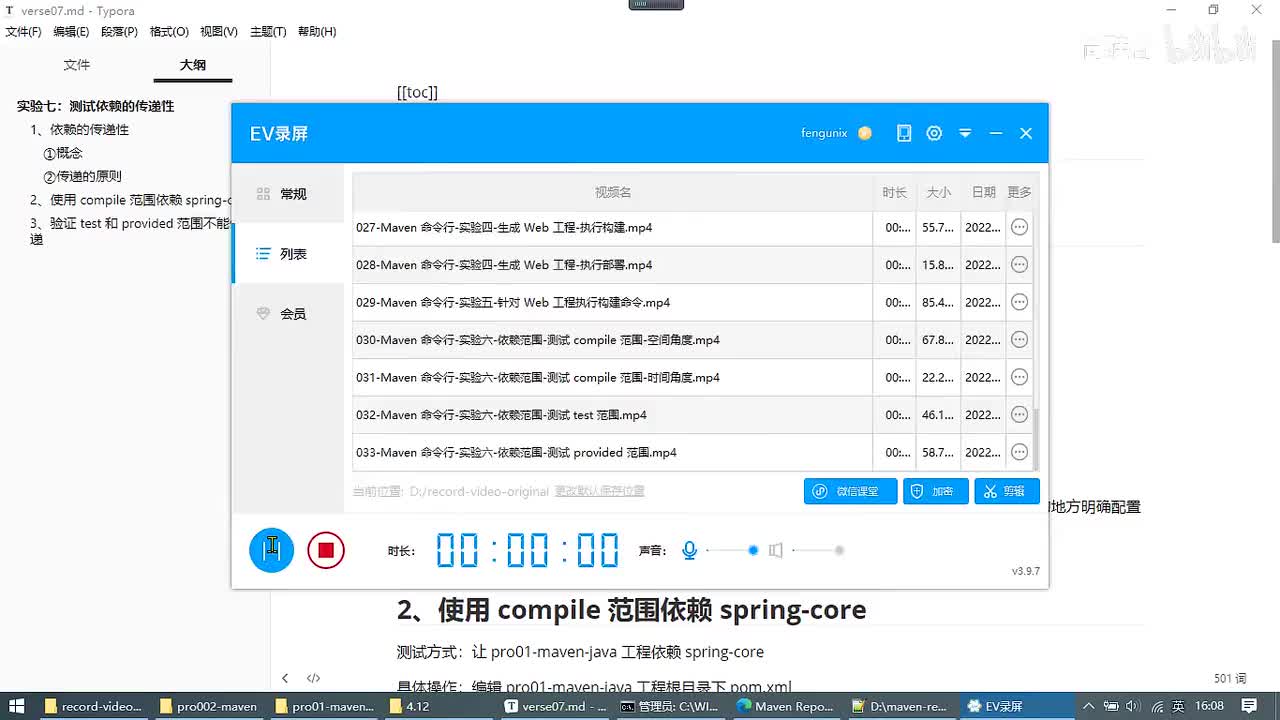Open Typora 编辑(E) menu
This screenshot has height=720, width=1280.
pyautogui.click(x=71, y=32)
